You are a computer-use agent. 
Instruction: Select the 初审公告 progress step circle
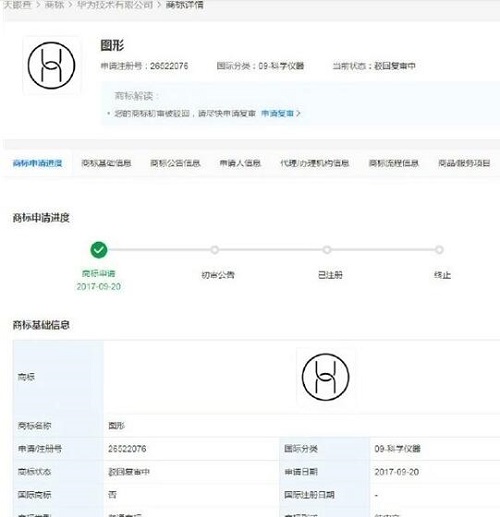[214, 250]
